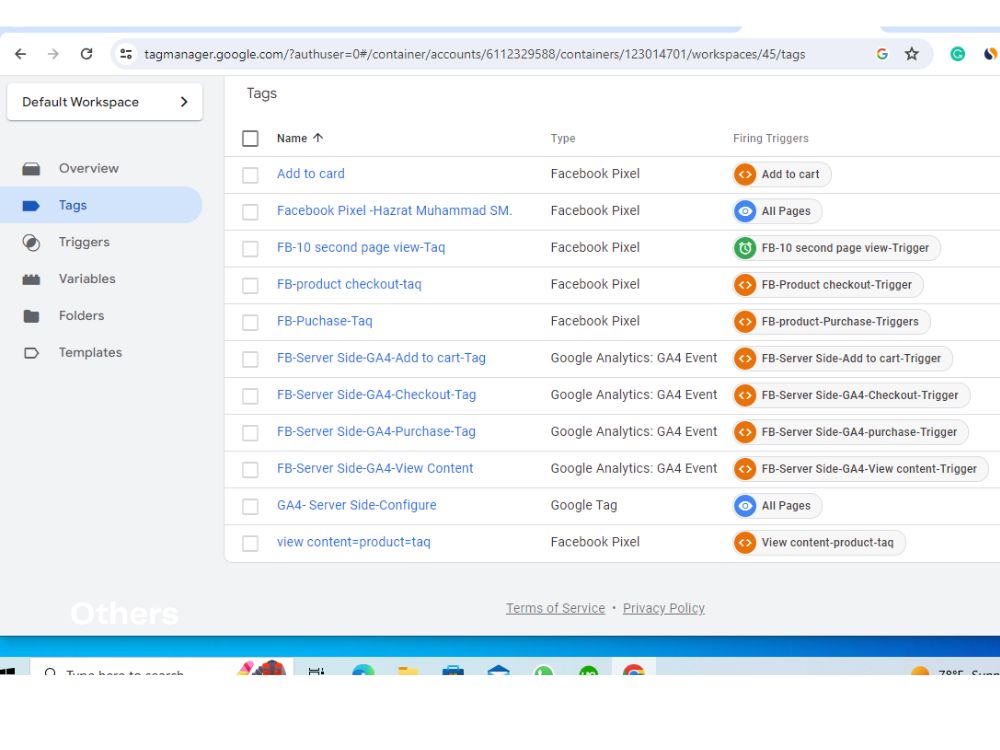
Task: Check the Add to card tag checkbox
Action: point(250,175)
